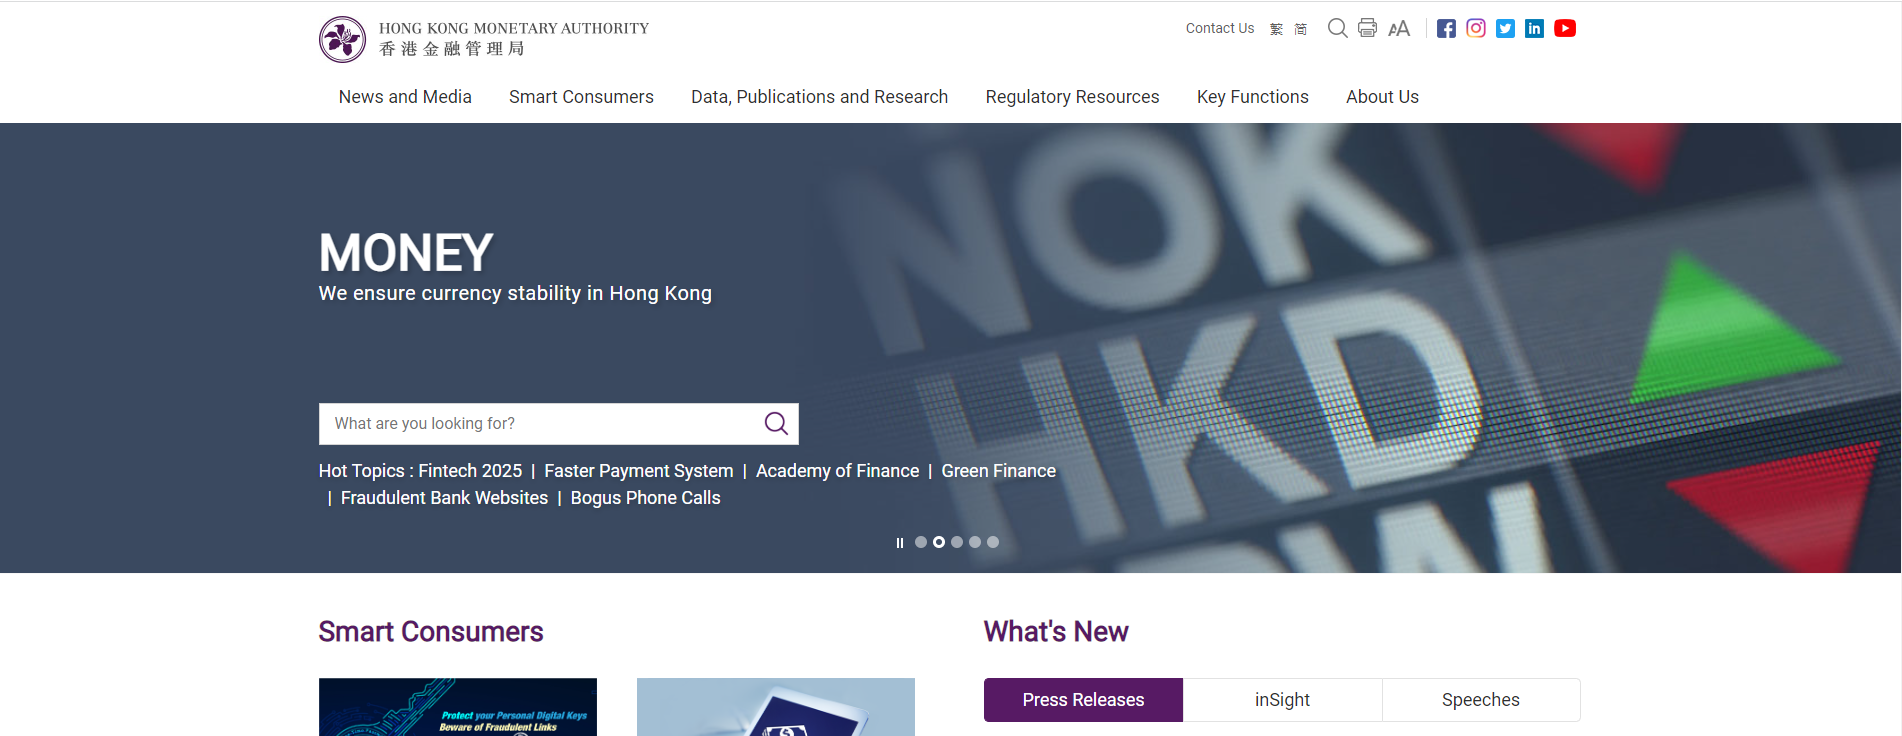Go to fifth banner slide dot
1902x736 pixels.
click(993, 542)
